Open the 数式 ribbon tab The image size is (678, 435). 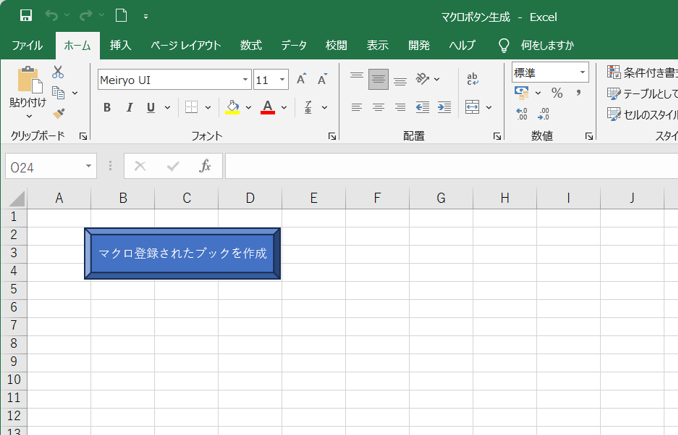(251, 45)
